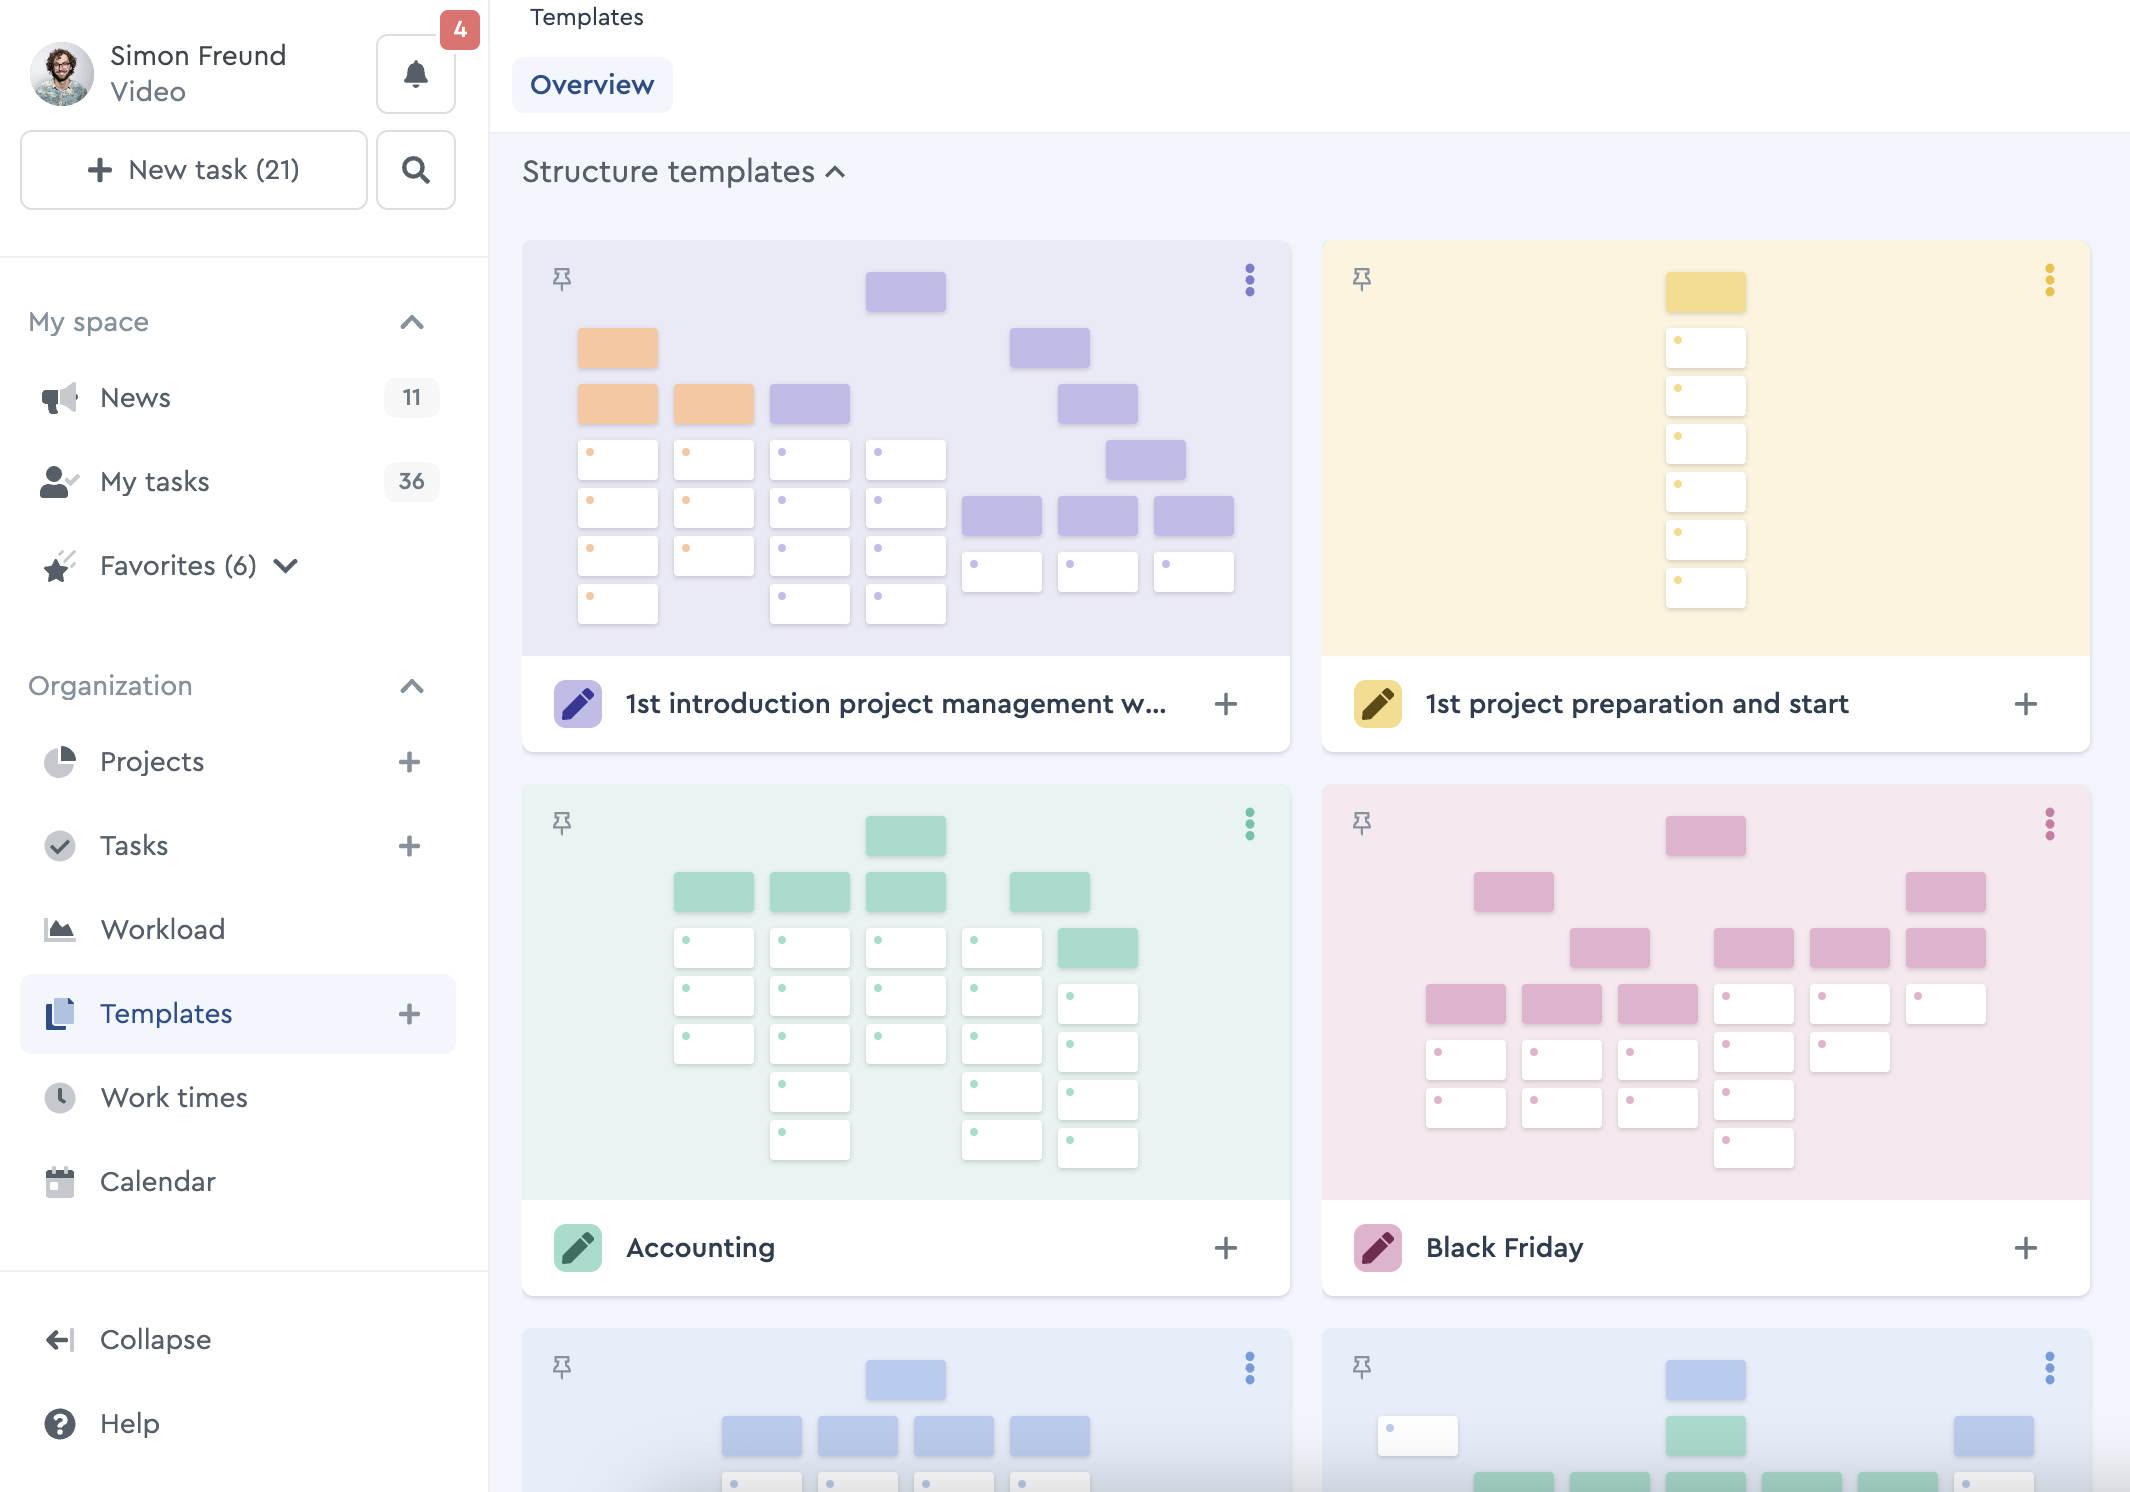Image resolution: width=2130 pixels, height=1492 pixels.
Task: Open three-dot menu on bottom-right blue template
Action: pos(2050,1368)
